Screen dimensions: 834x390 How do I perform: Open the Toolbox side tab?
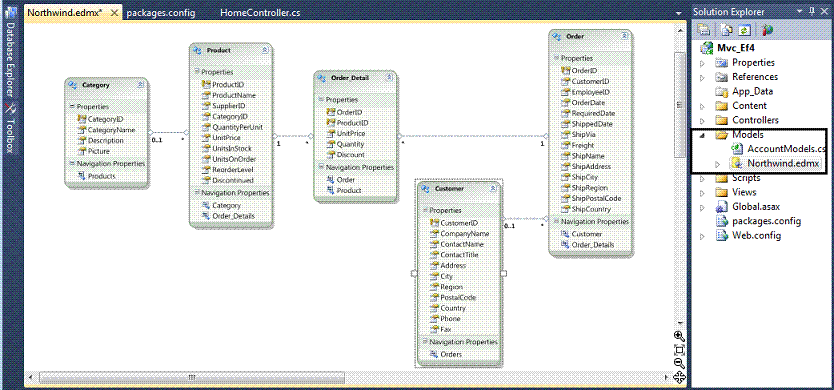coord(10,129)
